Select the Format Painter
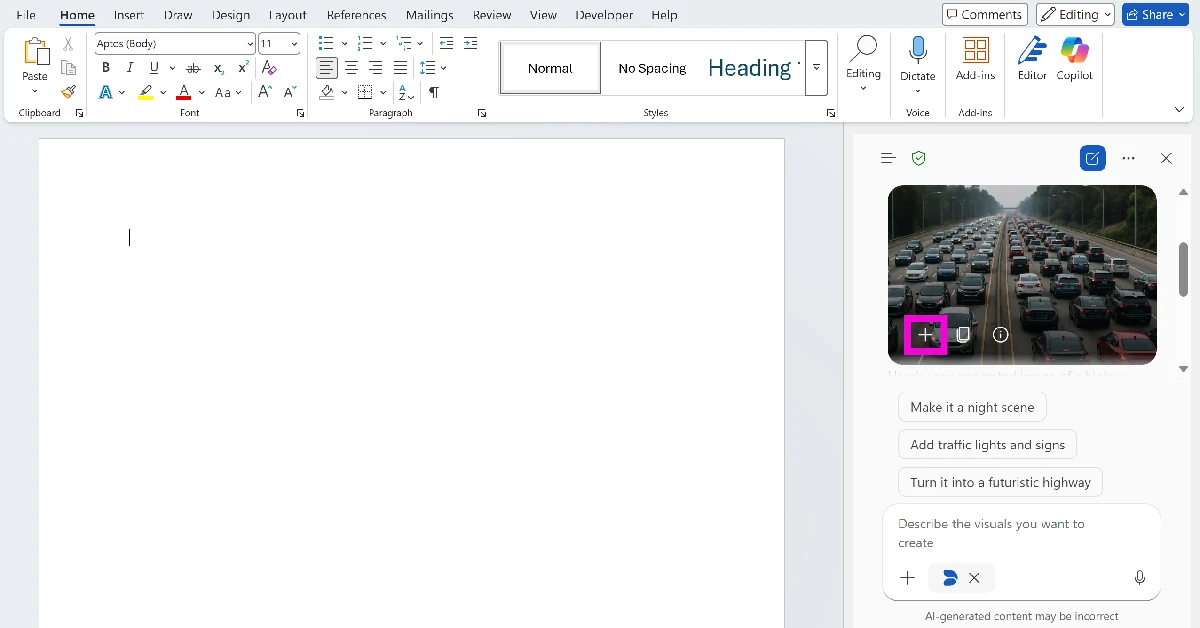The width and height of the screenshot is (1200, 628). 67,91
